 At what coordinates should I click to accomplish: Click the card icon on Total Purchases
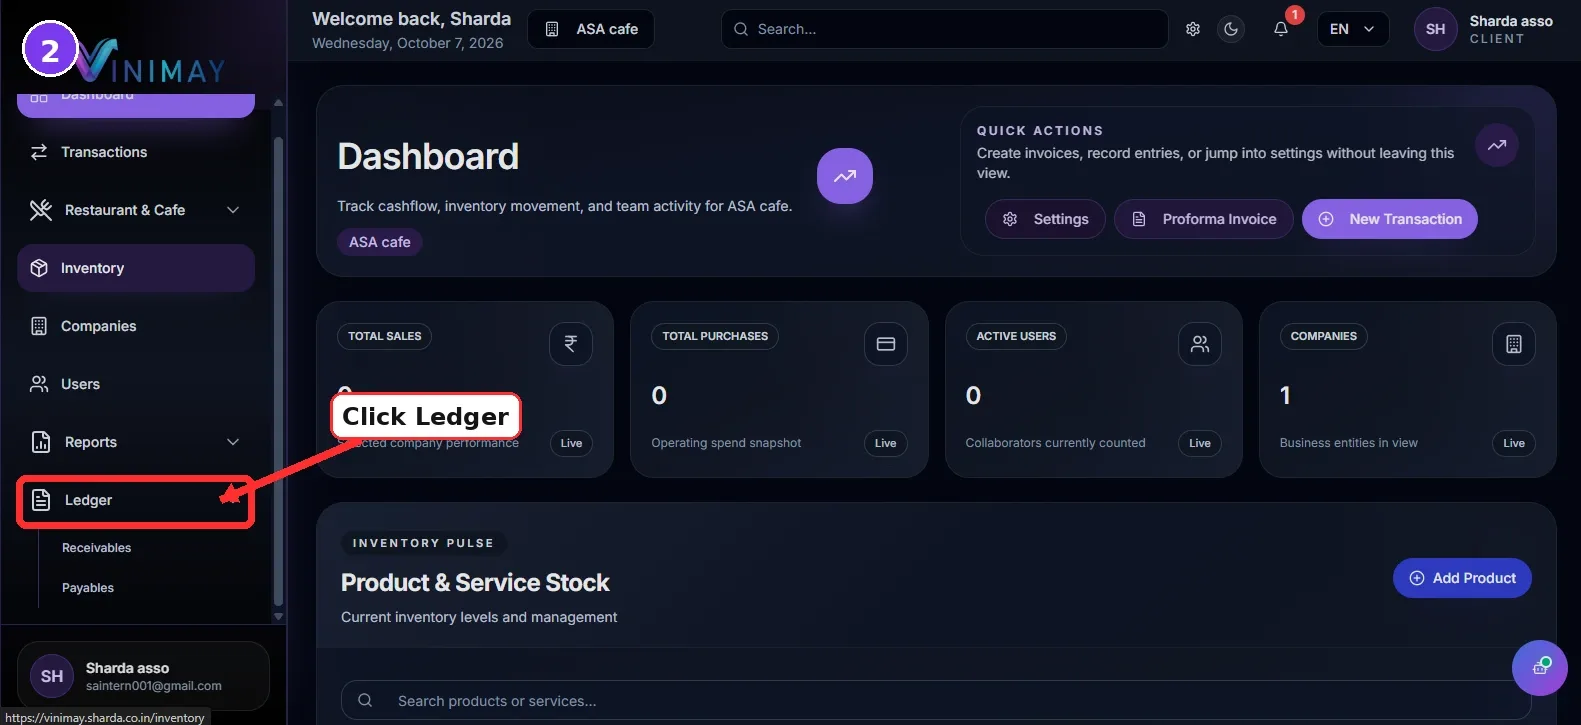[886, 344]
